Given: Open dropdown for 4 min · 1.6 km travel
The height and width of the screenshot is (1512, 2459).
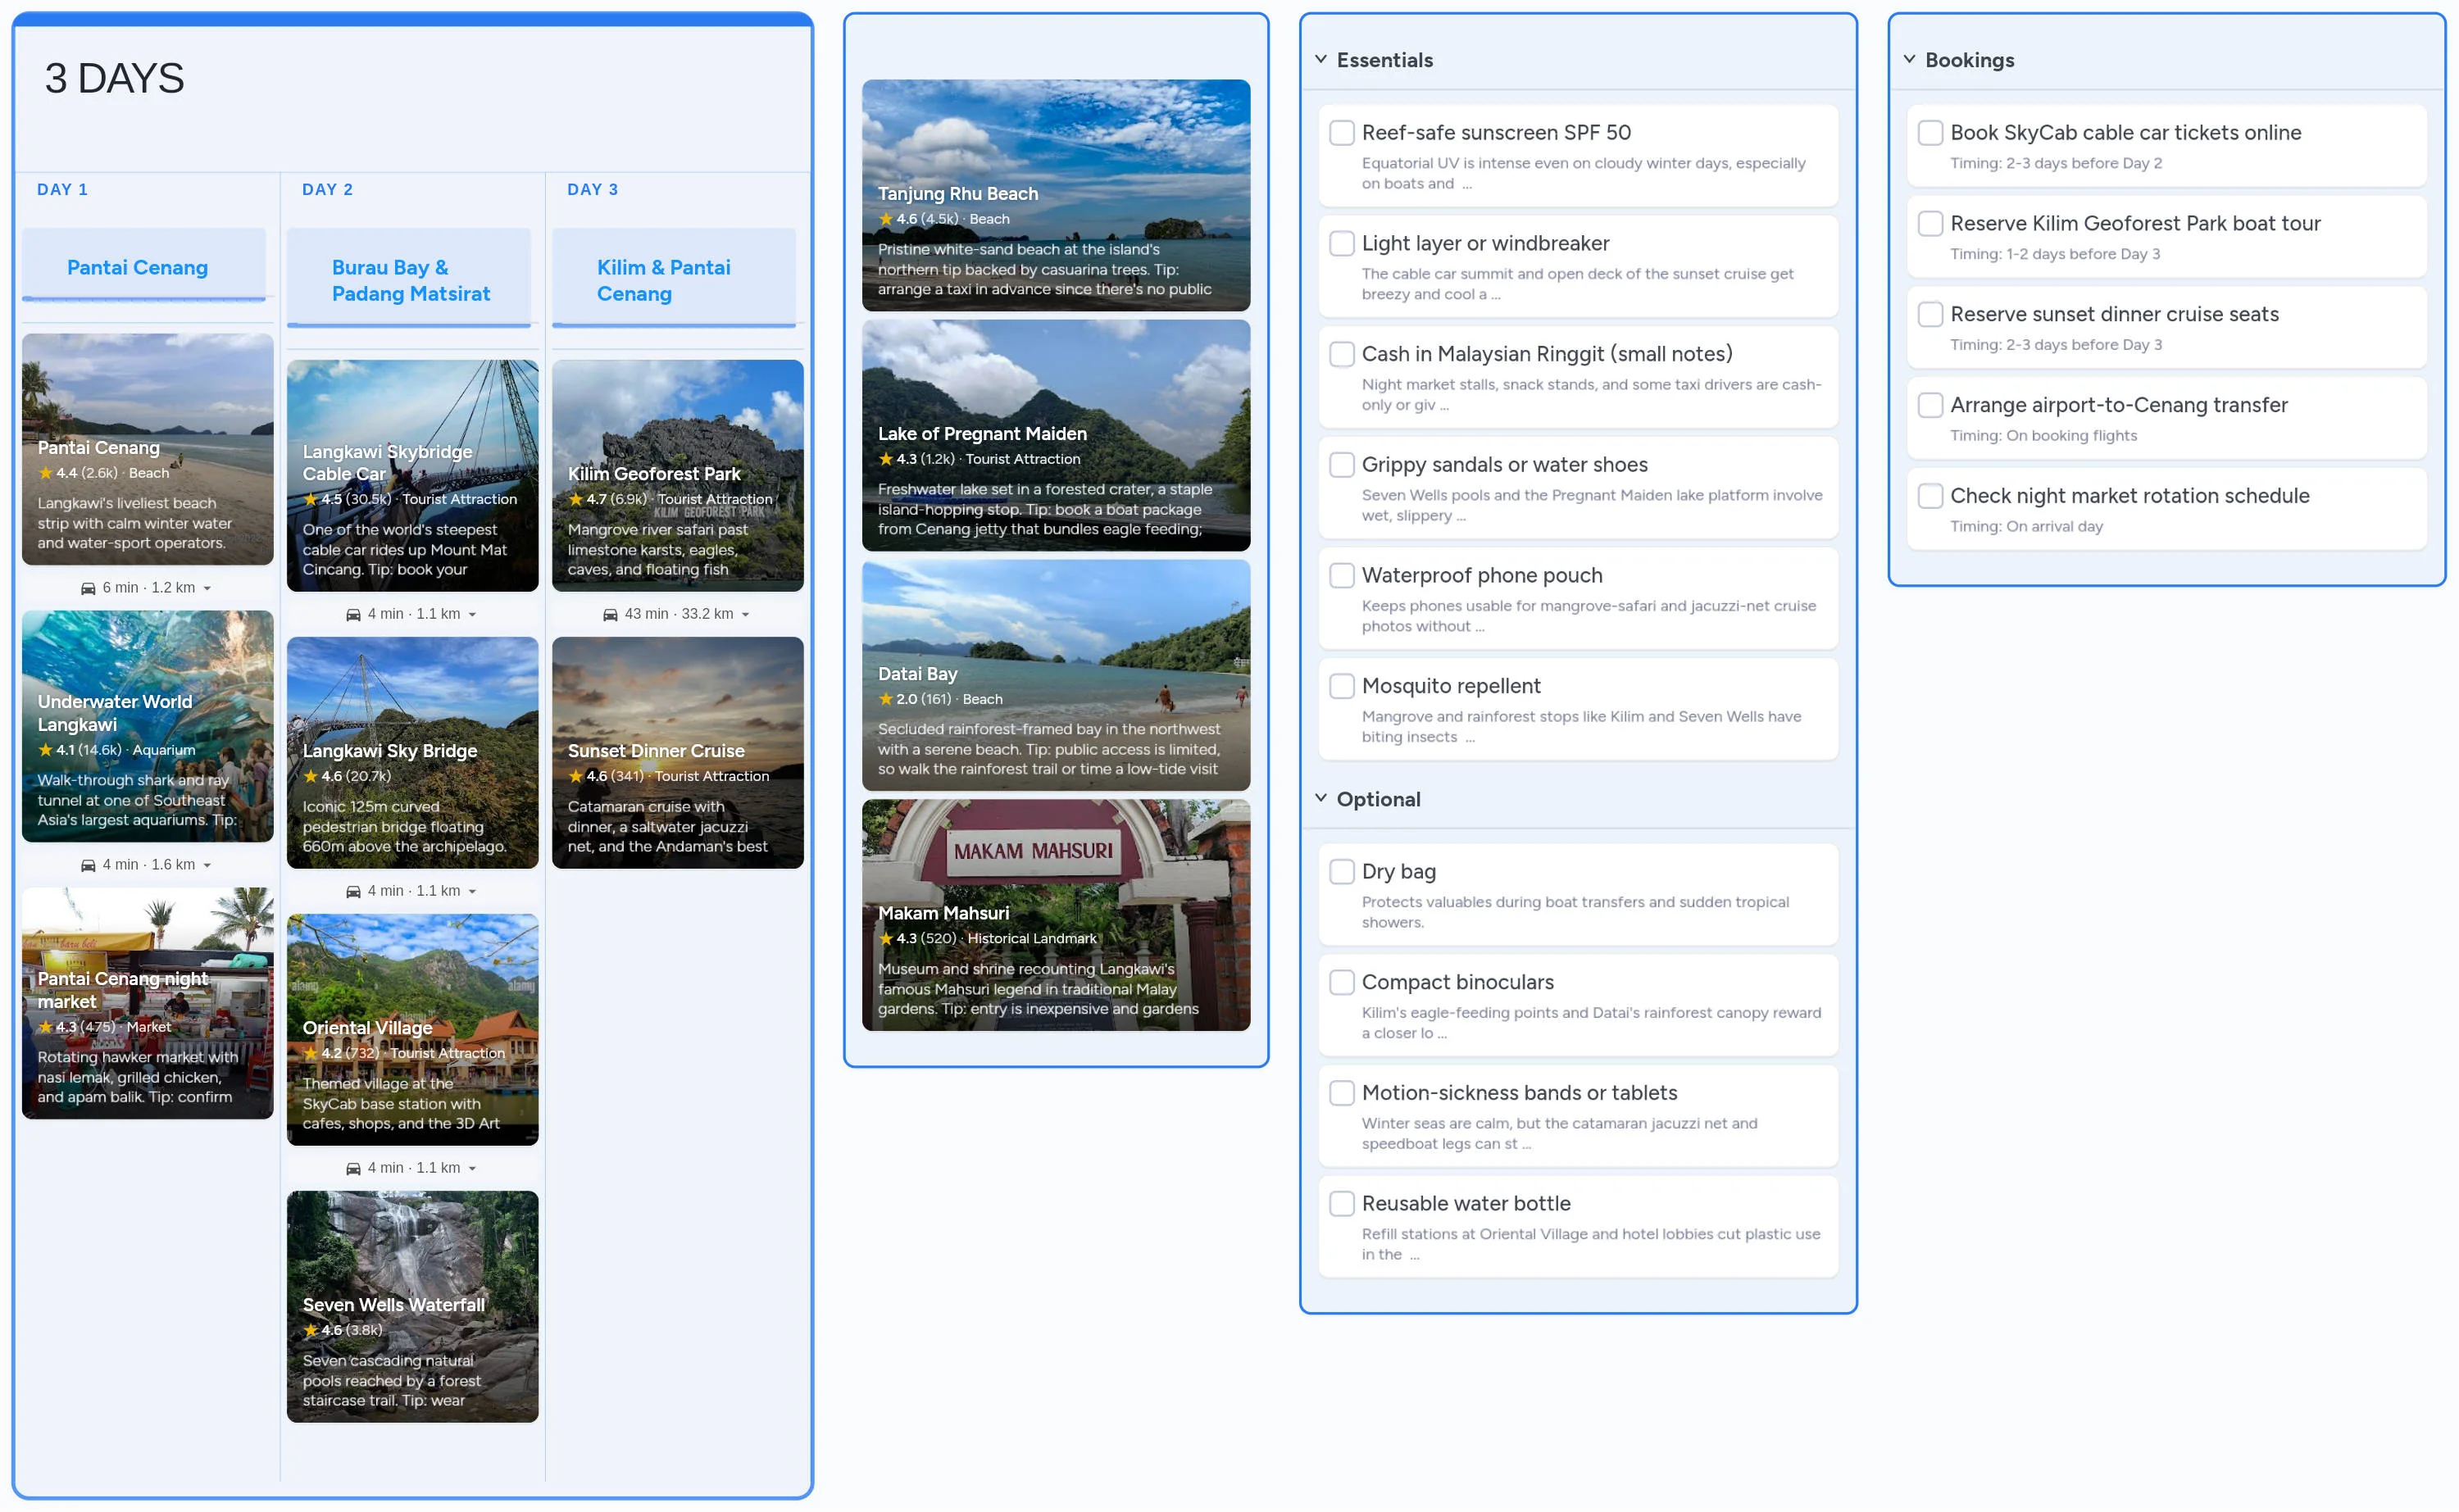Looking at the screenshot, I should 207,866.
